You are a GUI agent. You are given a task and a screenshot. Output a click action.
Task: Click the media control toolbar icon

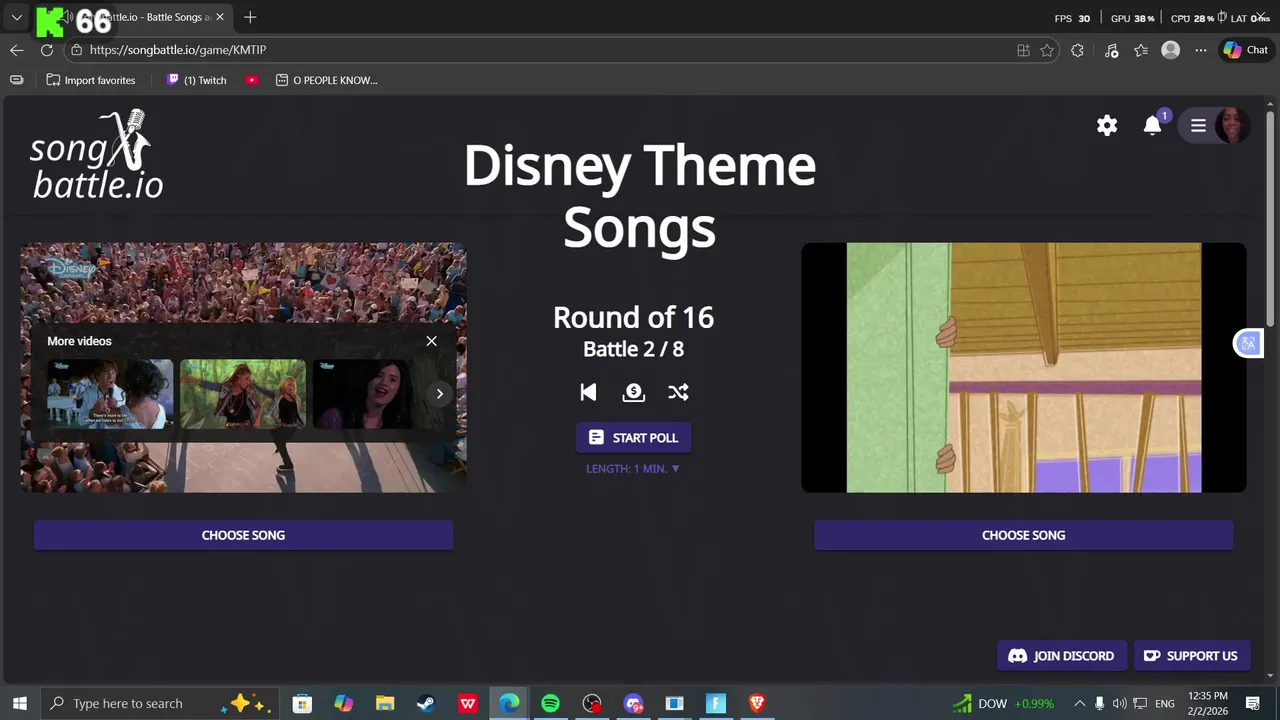(1111, 50)
